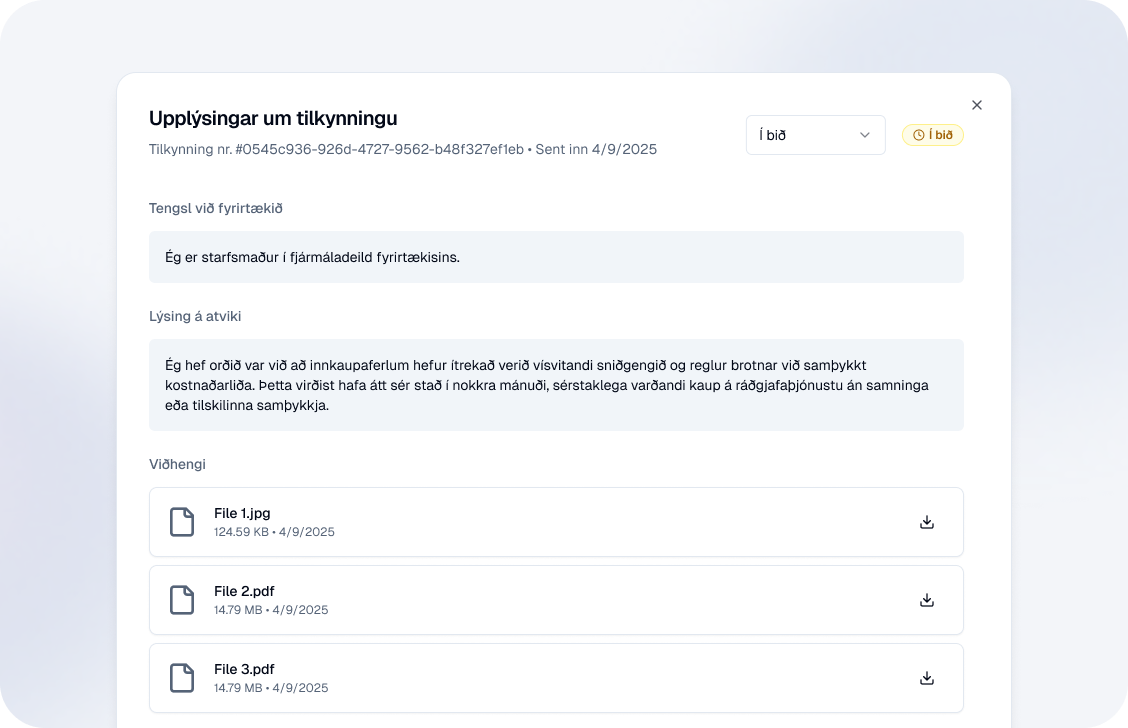Open the File 1.jpg file name

click(242, 513)
